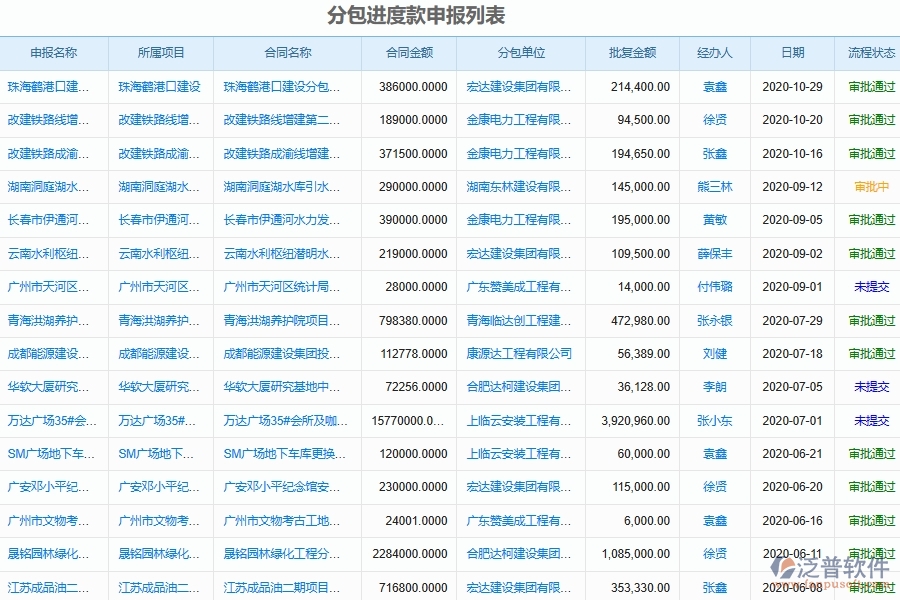Viewport: 900px width, 600px height.
Task: Click date 2020-10-20 on 改建铁路线增 row
Action: point(791,120)
